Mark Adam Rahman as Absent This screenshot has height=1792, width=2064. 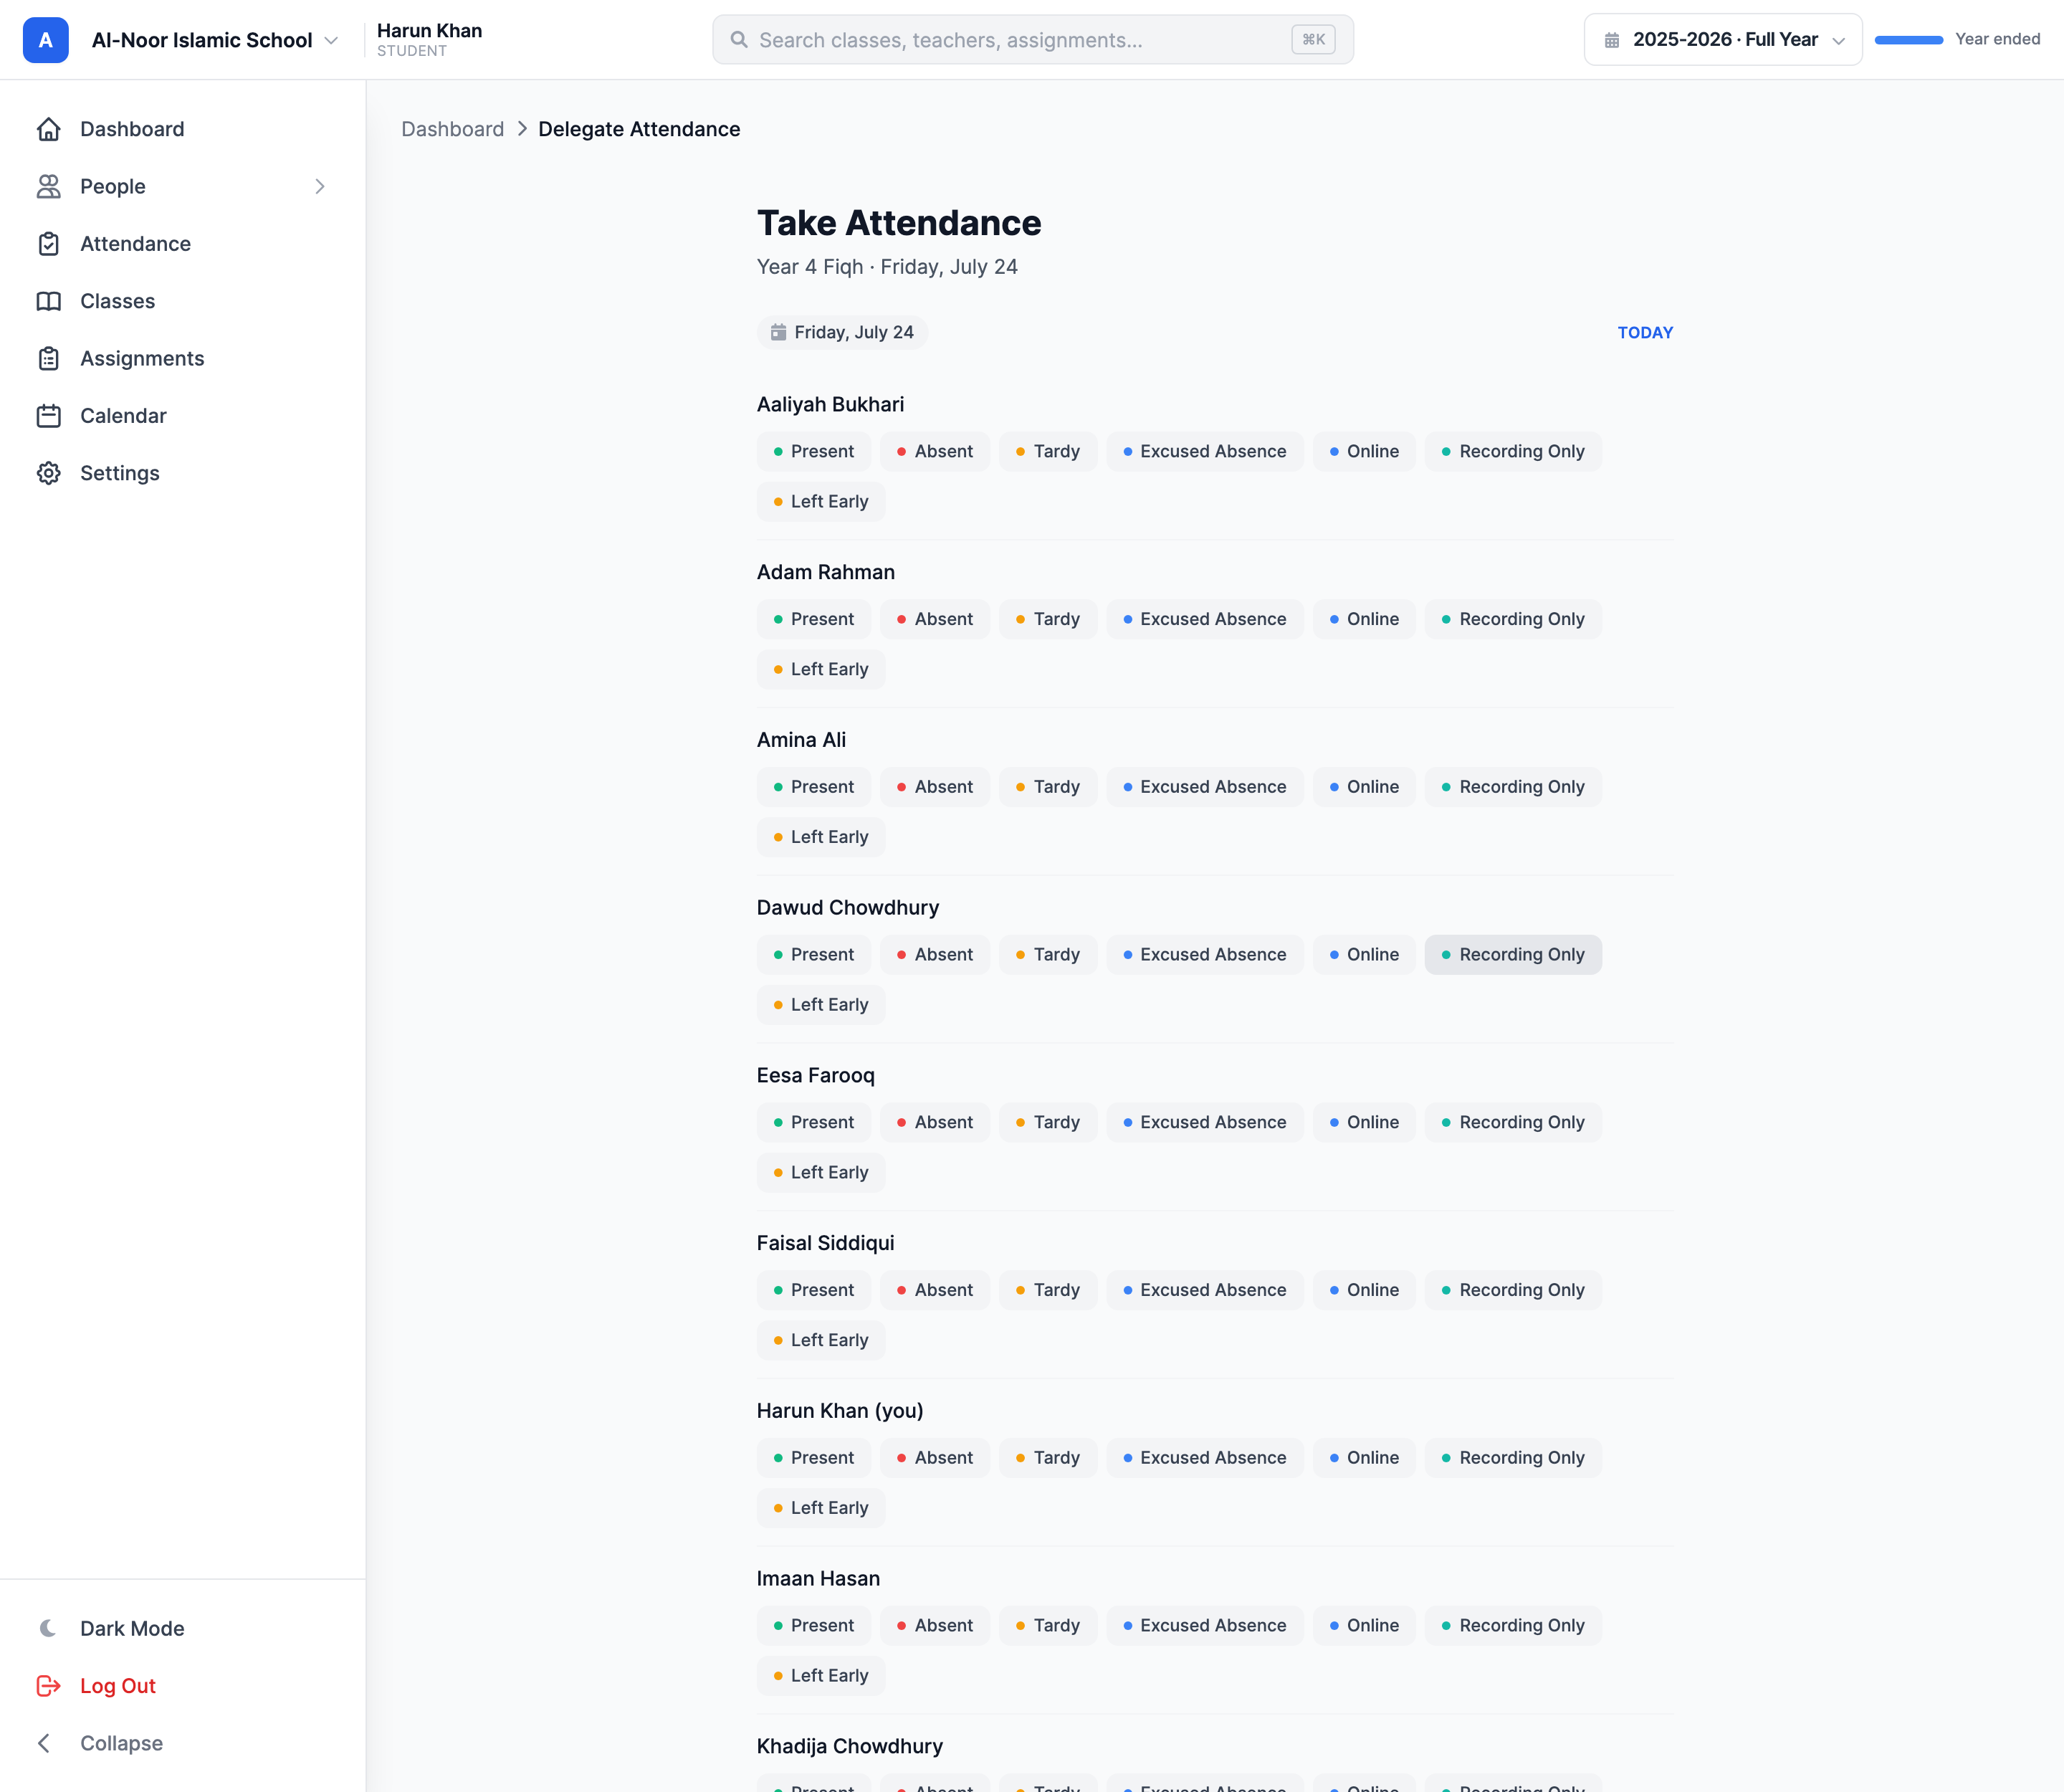tap(935, 619)
